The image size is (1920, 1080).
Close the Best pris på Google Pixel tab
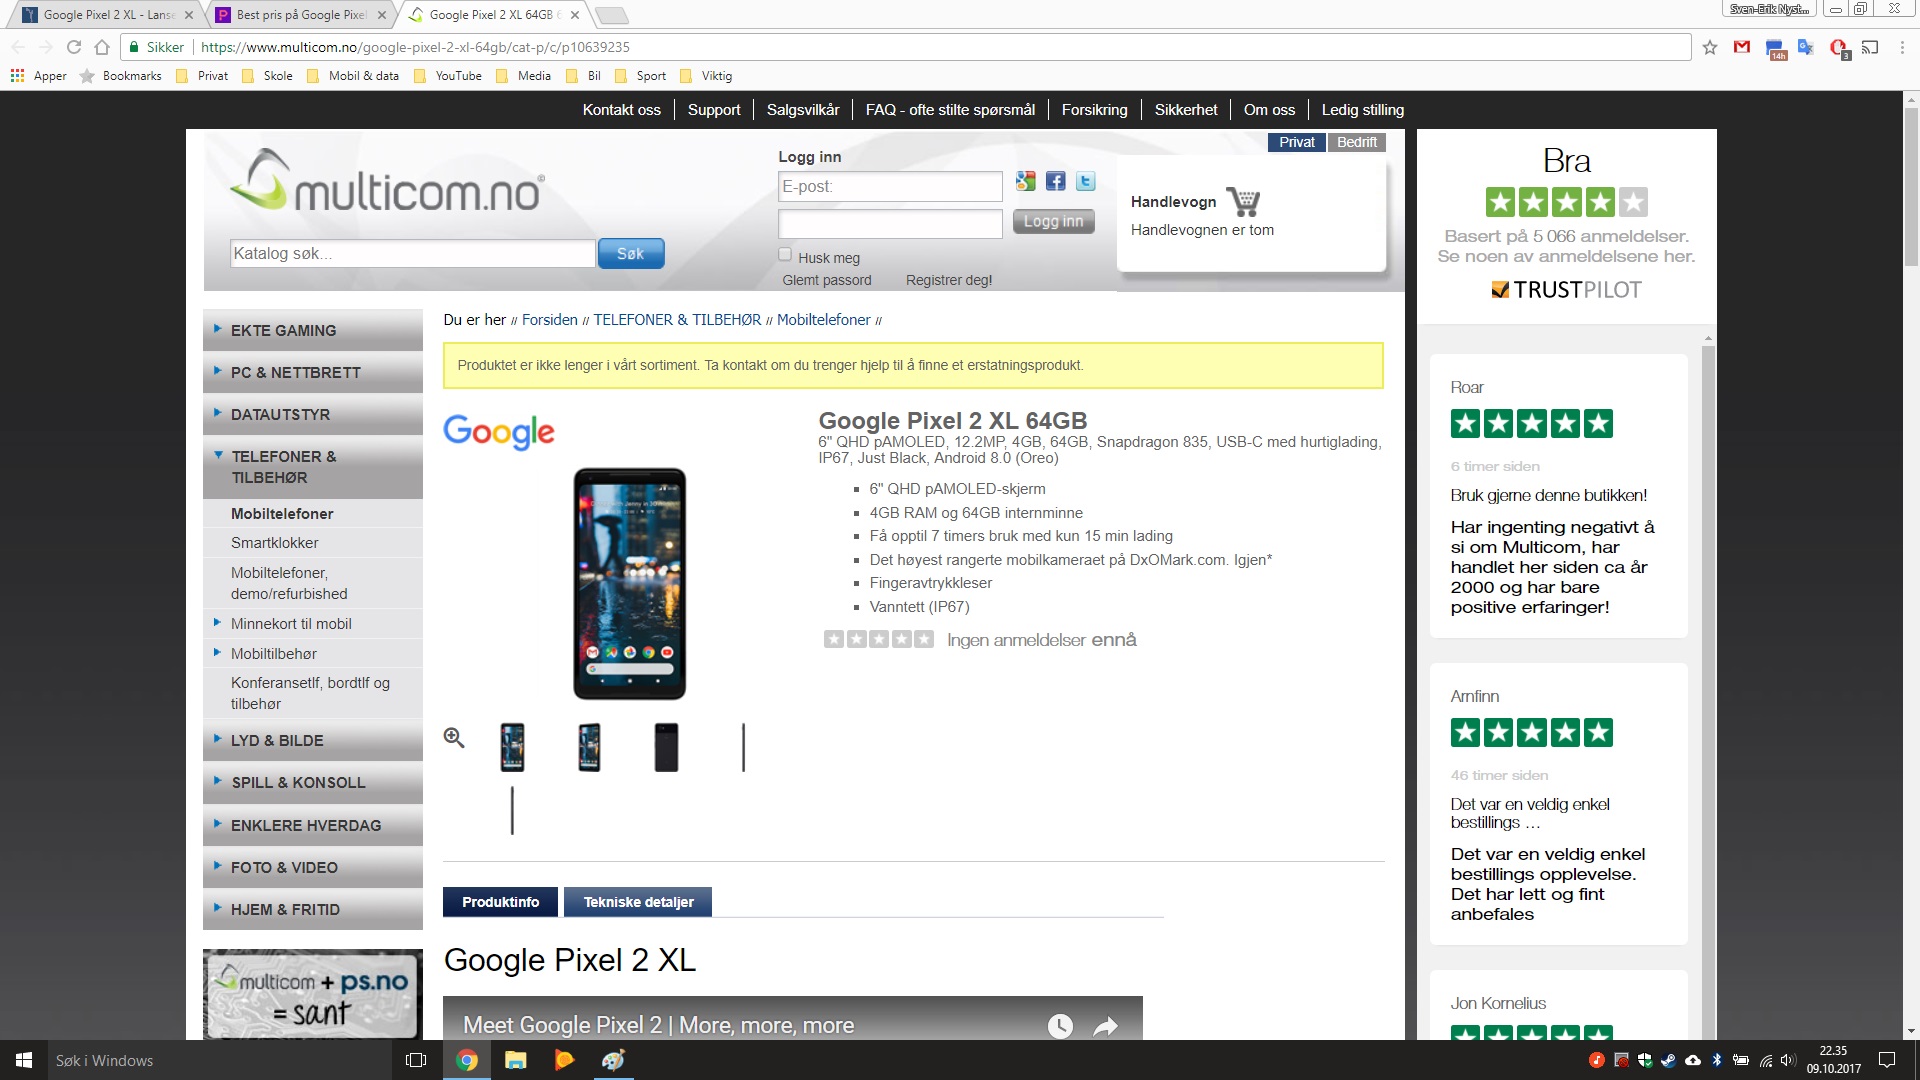point(382,15)
